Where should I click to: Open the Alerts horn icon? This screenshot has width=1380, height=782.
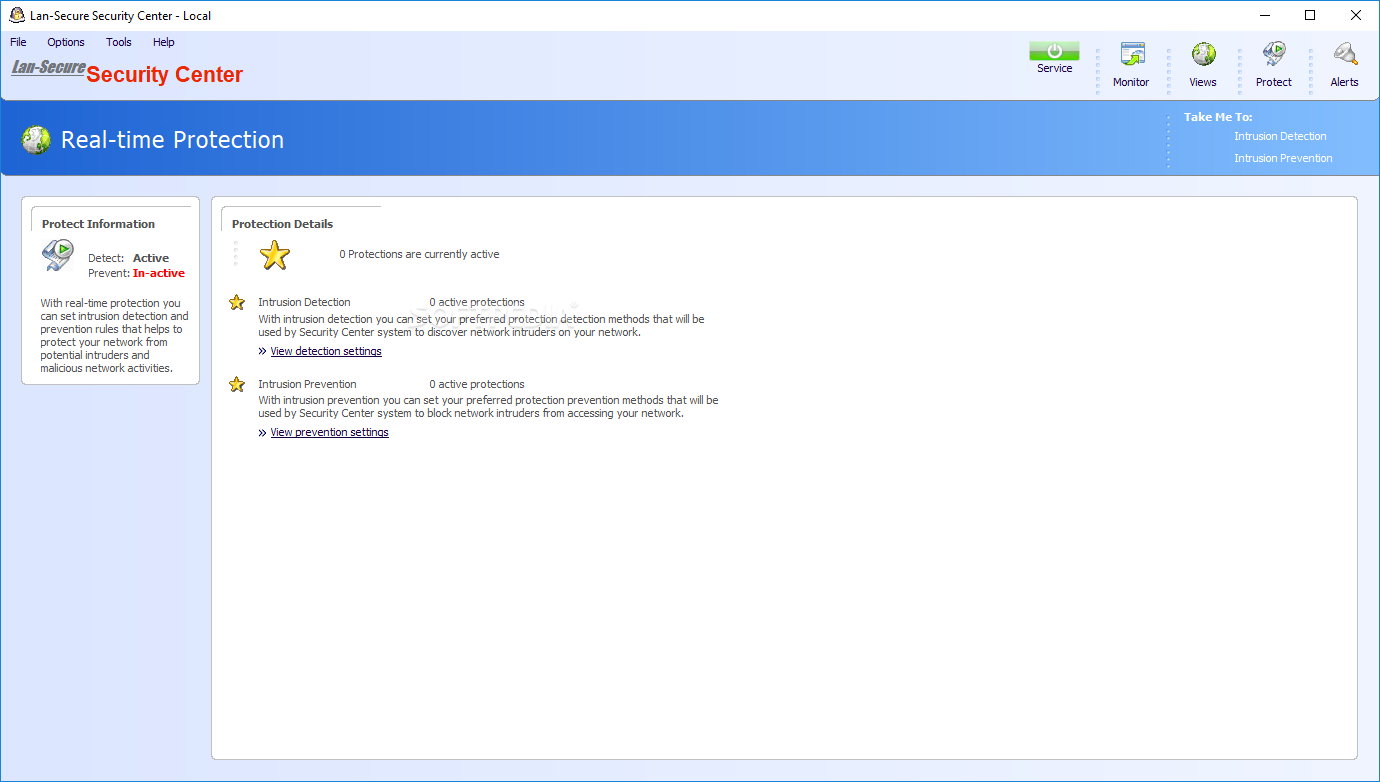tap(1345, 55)
